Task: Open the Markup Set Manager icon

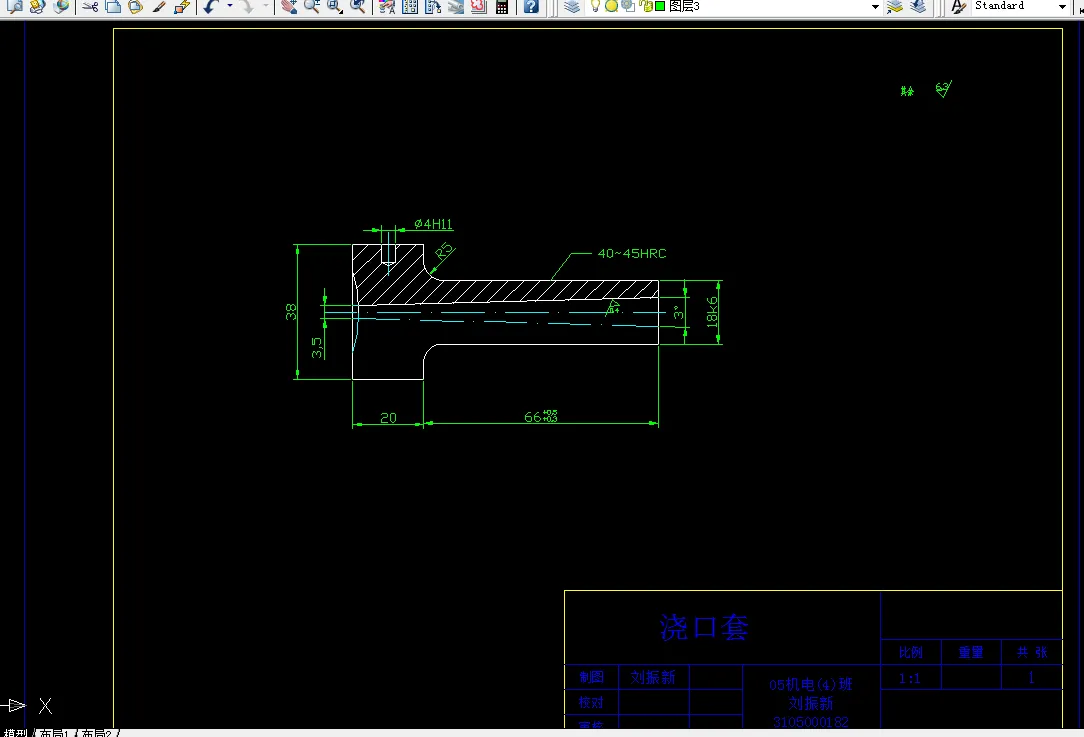Action: pyautogui.click(x=479, y=7)
